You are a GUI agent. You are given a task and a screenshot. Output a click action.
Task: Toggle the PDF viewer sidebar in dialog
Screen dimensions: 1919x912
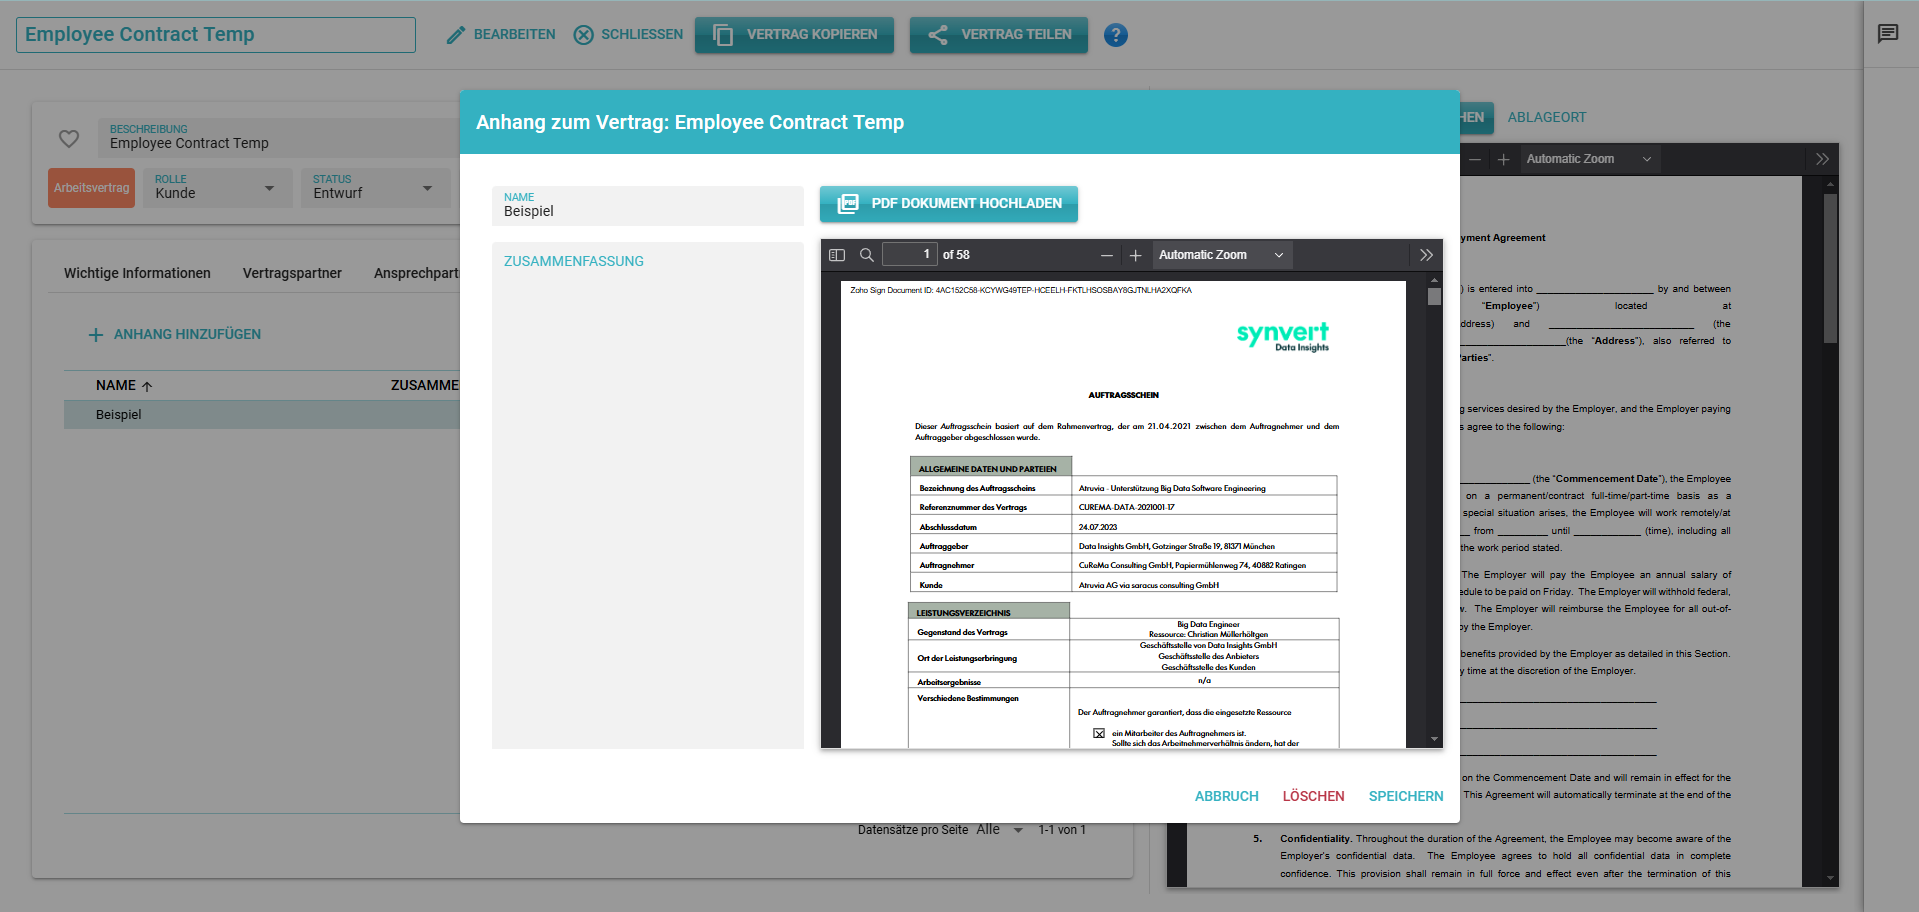click(x=837, y=255)
